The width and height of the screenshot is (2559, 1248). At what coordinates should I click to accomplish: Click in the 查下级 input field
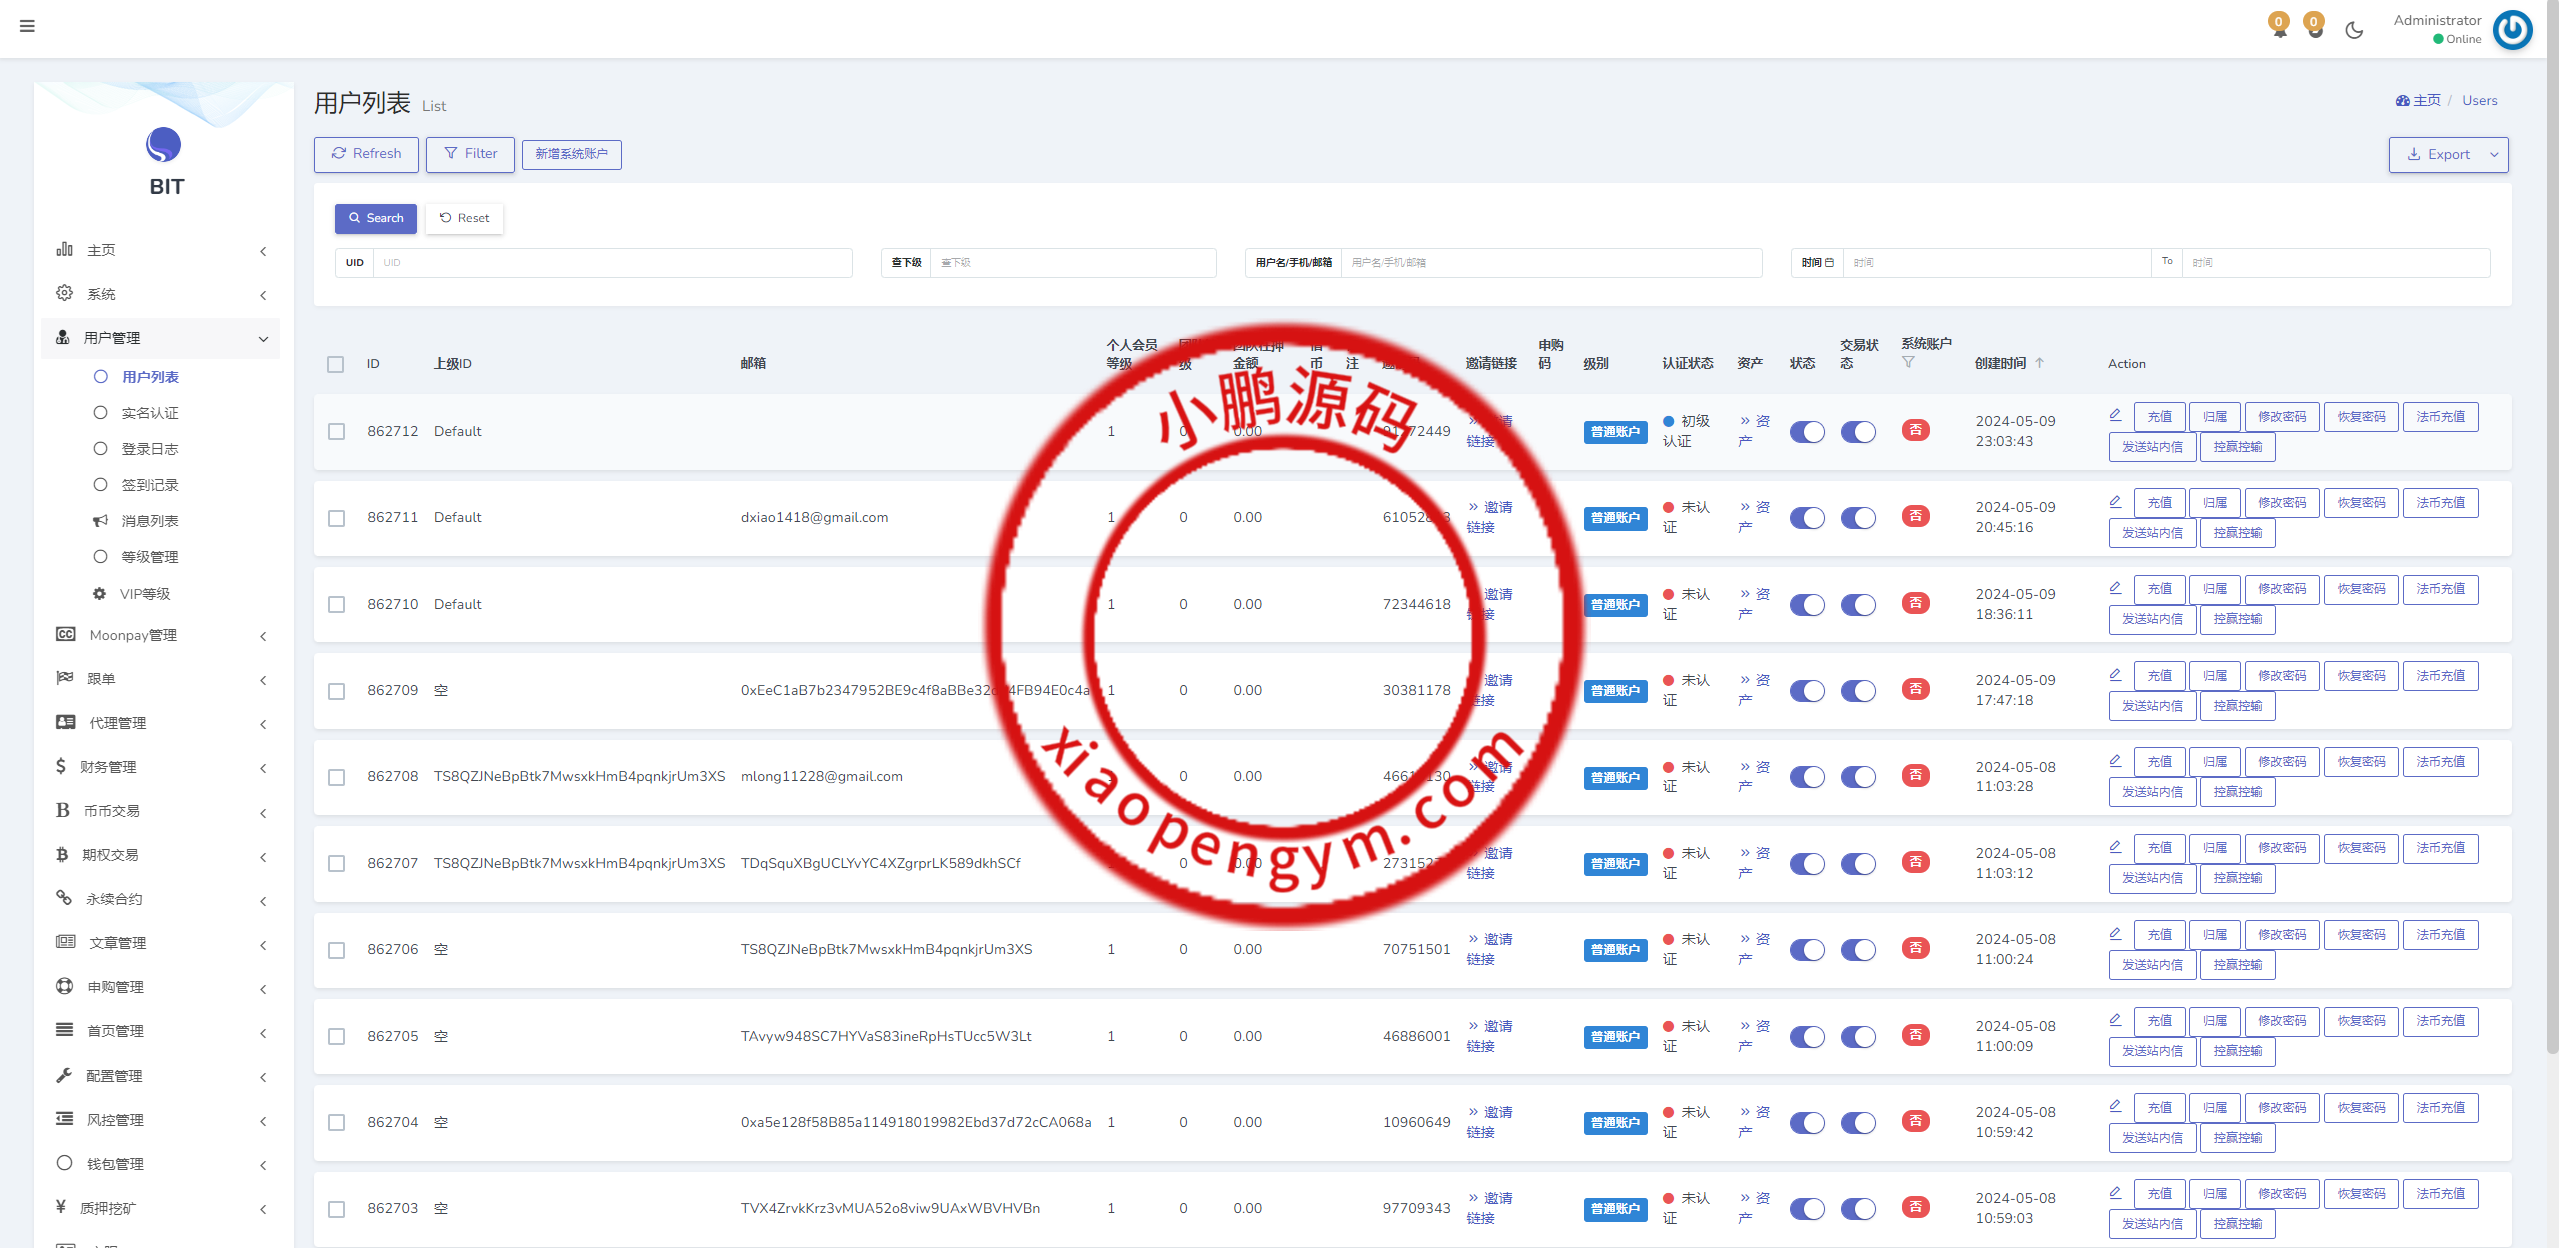(x=1073, y=263)
